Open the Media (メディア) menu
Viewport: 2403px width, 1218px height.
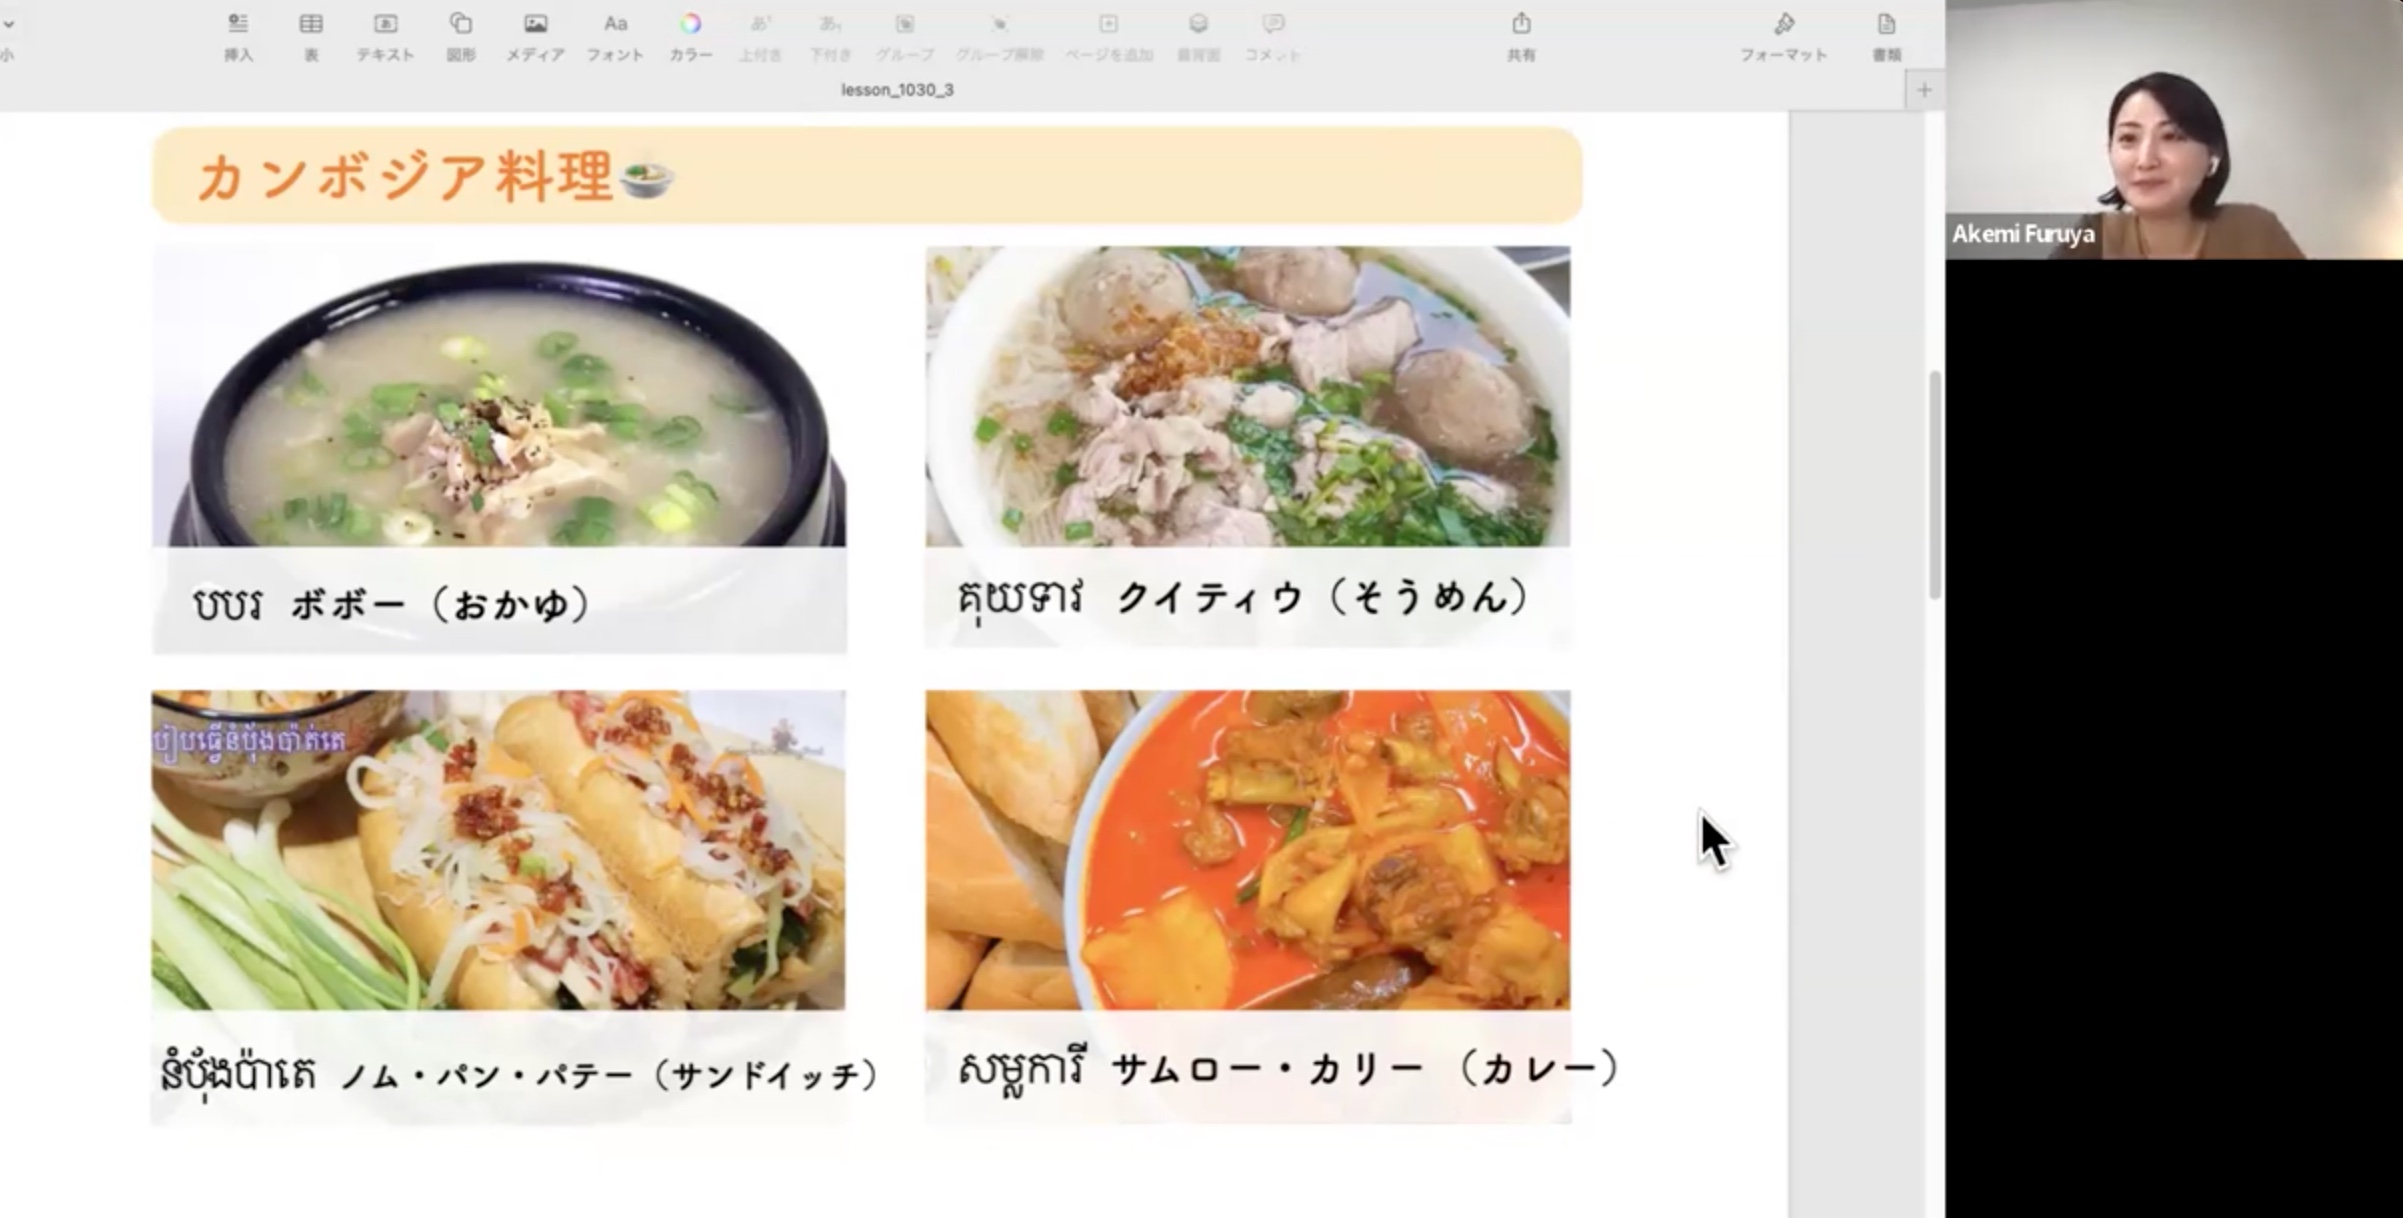pos(535,24)
